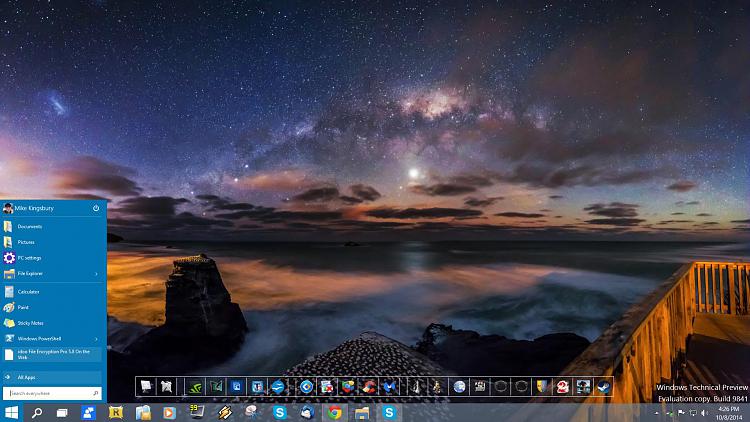Open the yellow and blue shield dock icon
The height and width of the screenshot is (422, 750).
click(x=541, y=387)
